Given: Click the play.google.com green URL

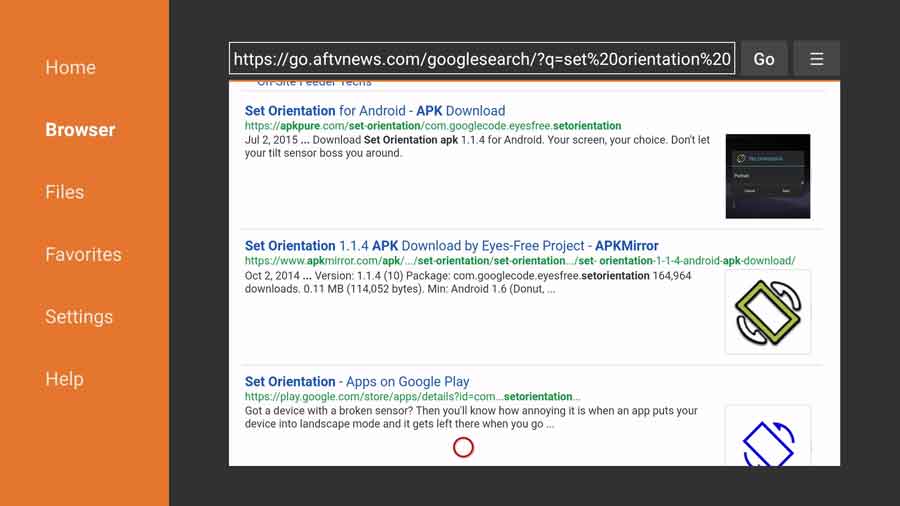Looking at the screenshot, I should coord(413,396).
